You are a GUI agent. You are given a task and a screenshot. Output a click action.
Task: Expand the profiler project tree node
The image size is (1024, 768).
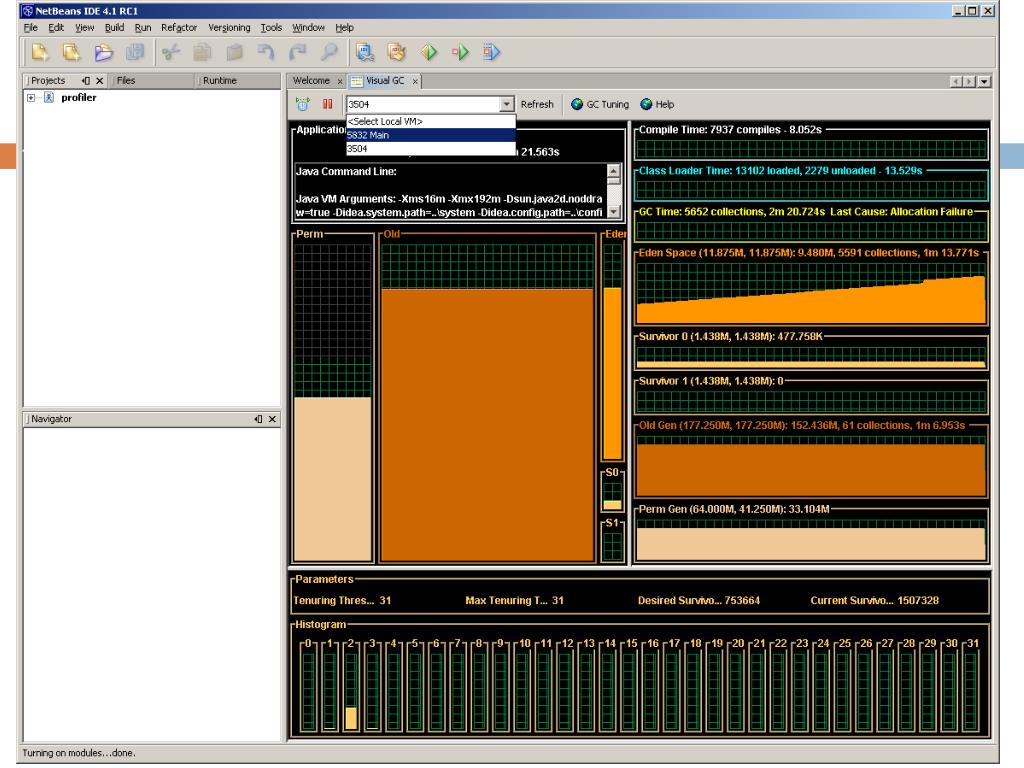pos(31,97)
